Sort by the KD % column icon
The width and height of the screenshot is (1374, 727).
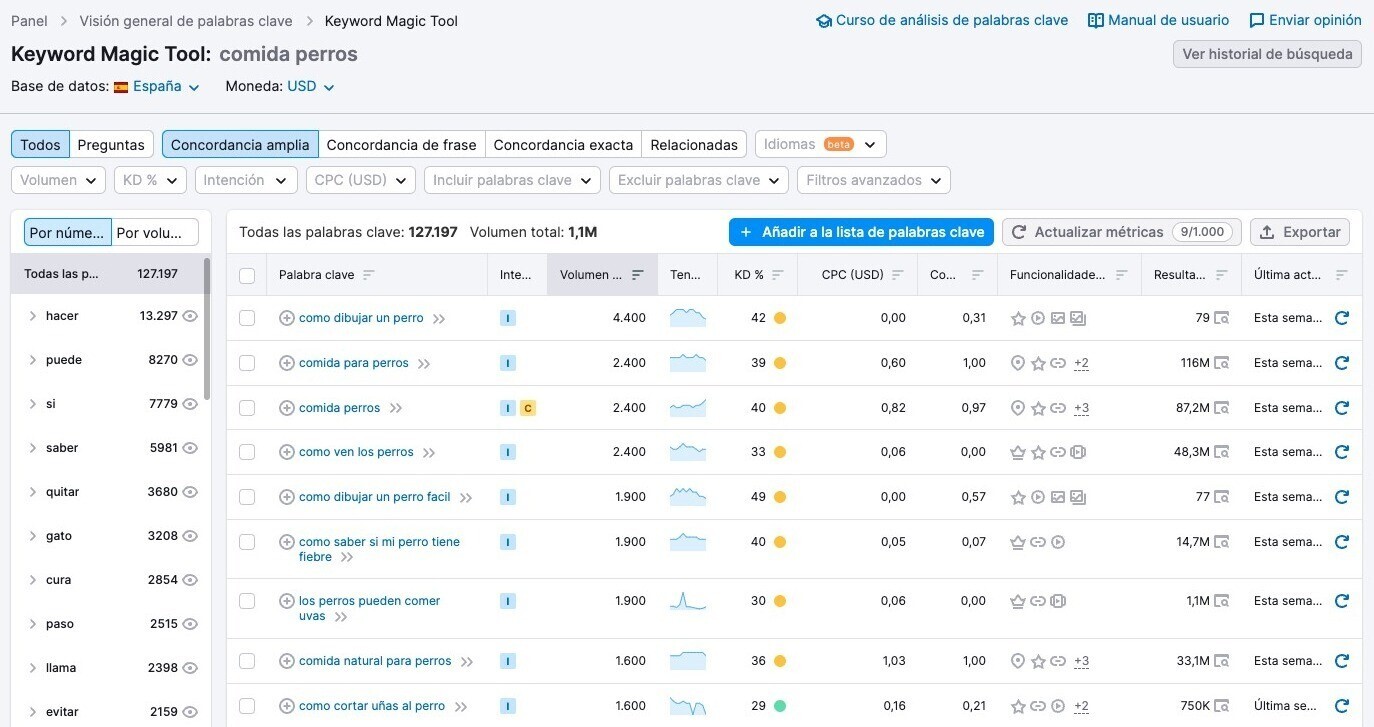[x=778, y=275]
